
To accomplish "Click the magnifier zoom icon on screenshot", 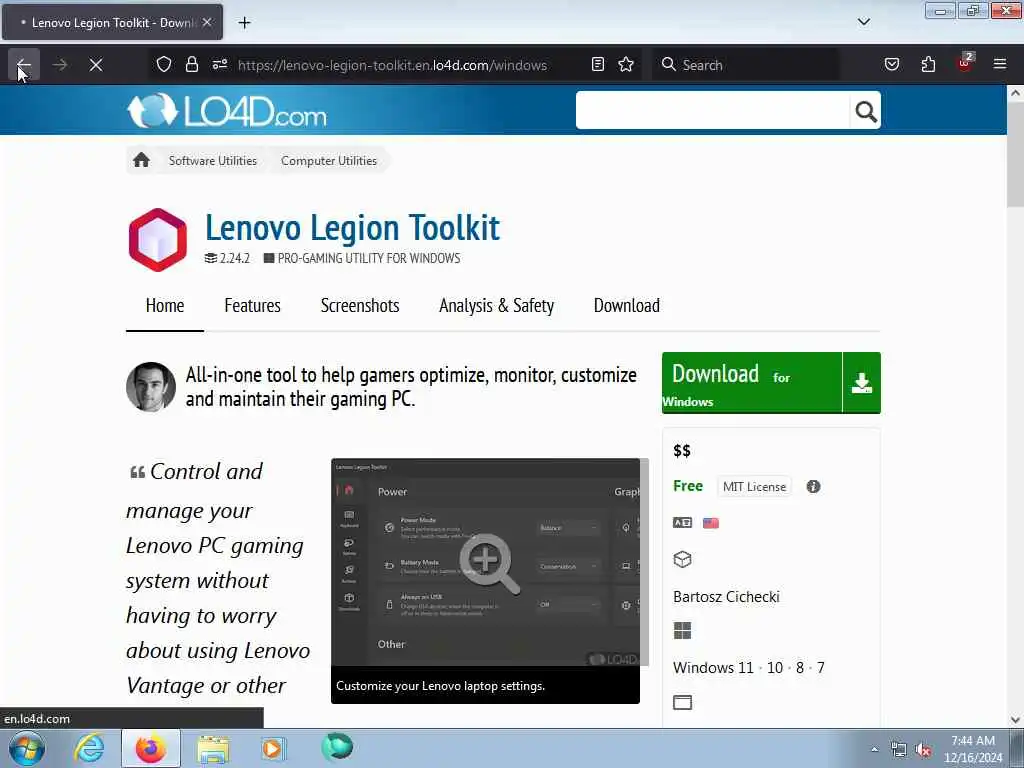I will pyautogui.click(x=489, y=563).
